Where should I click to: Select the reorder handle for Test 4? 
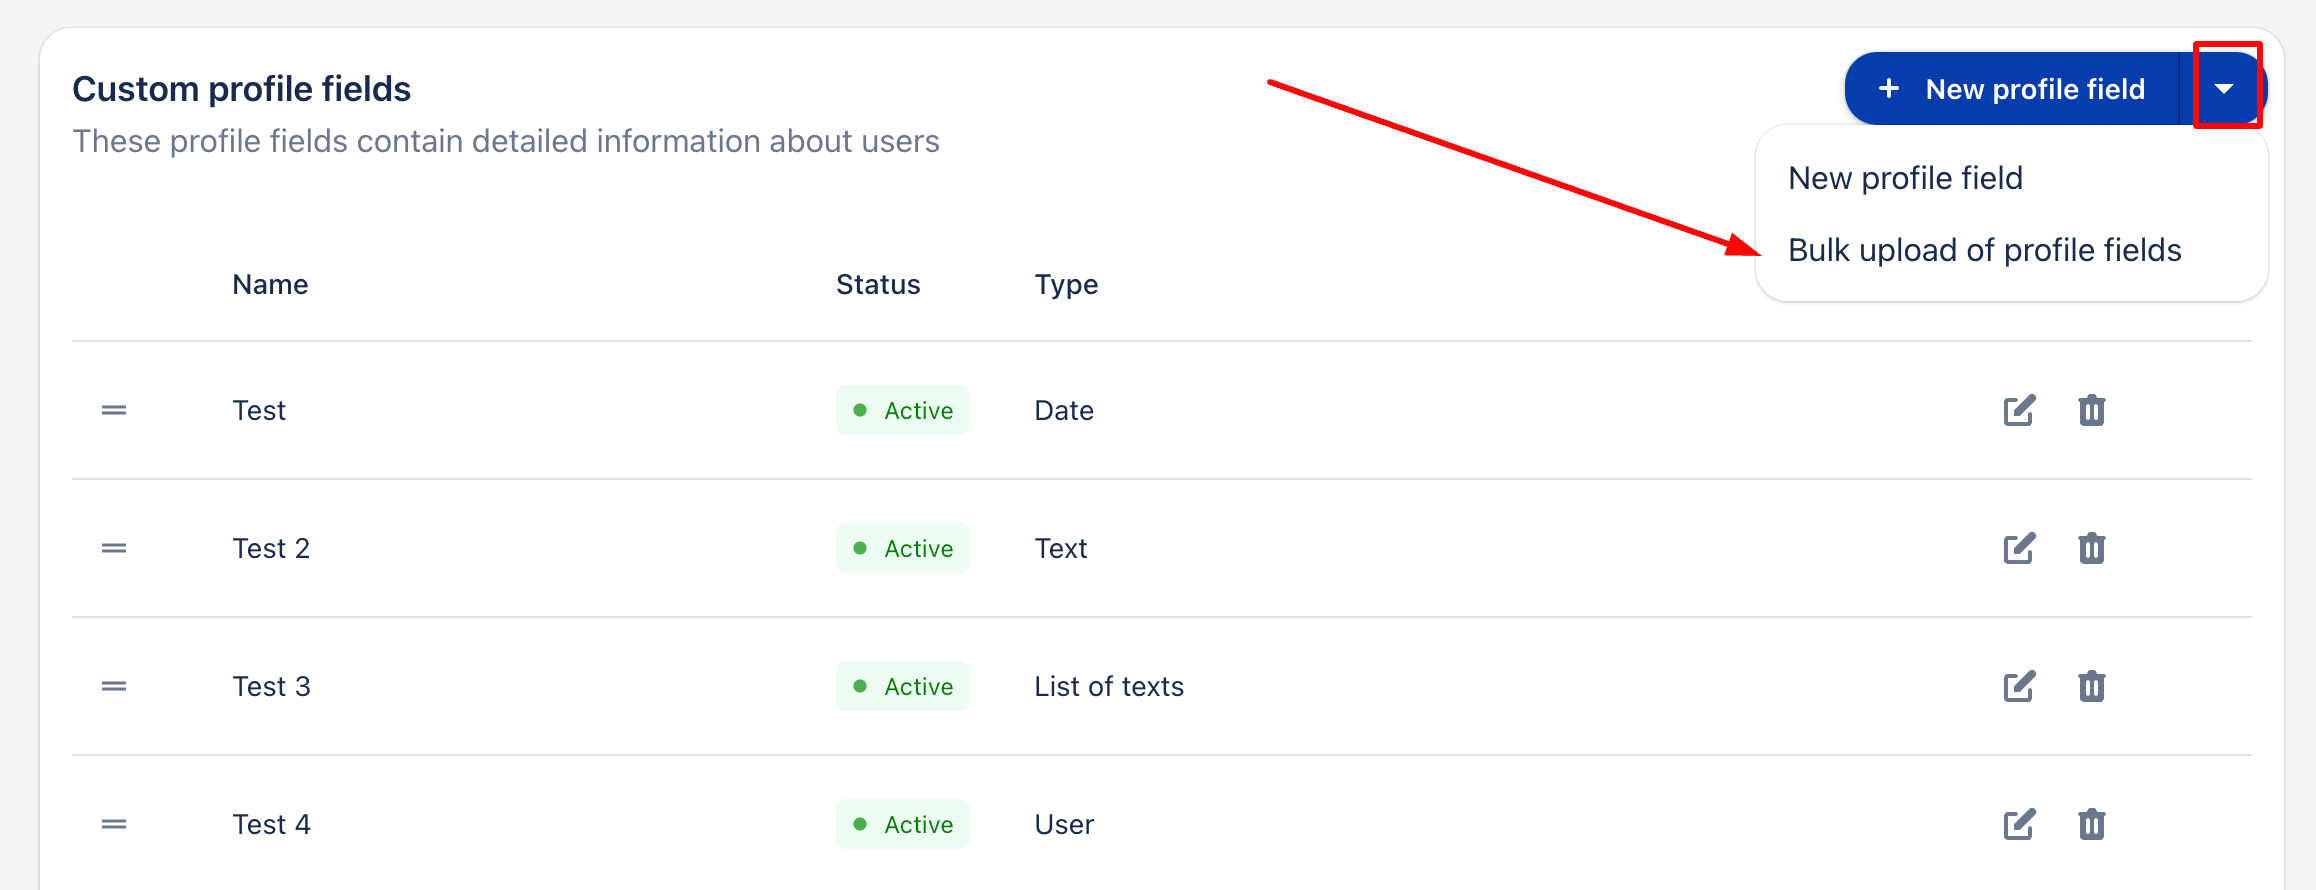click(x=114, y=824)
